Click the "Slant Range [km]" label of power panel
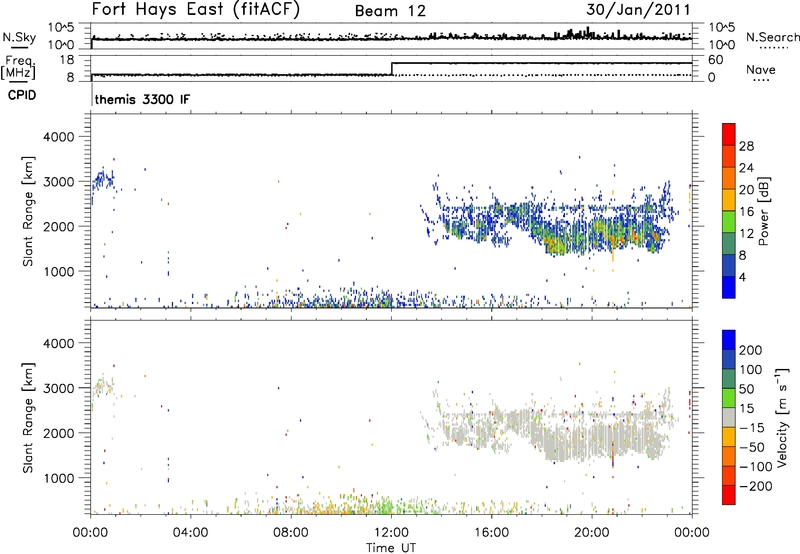This screenshot has width=800, height=554. coord(28,212)
